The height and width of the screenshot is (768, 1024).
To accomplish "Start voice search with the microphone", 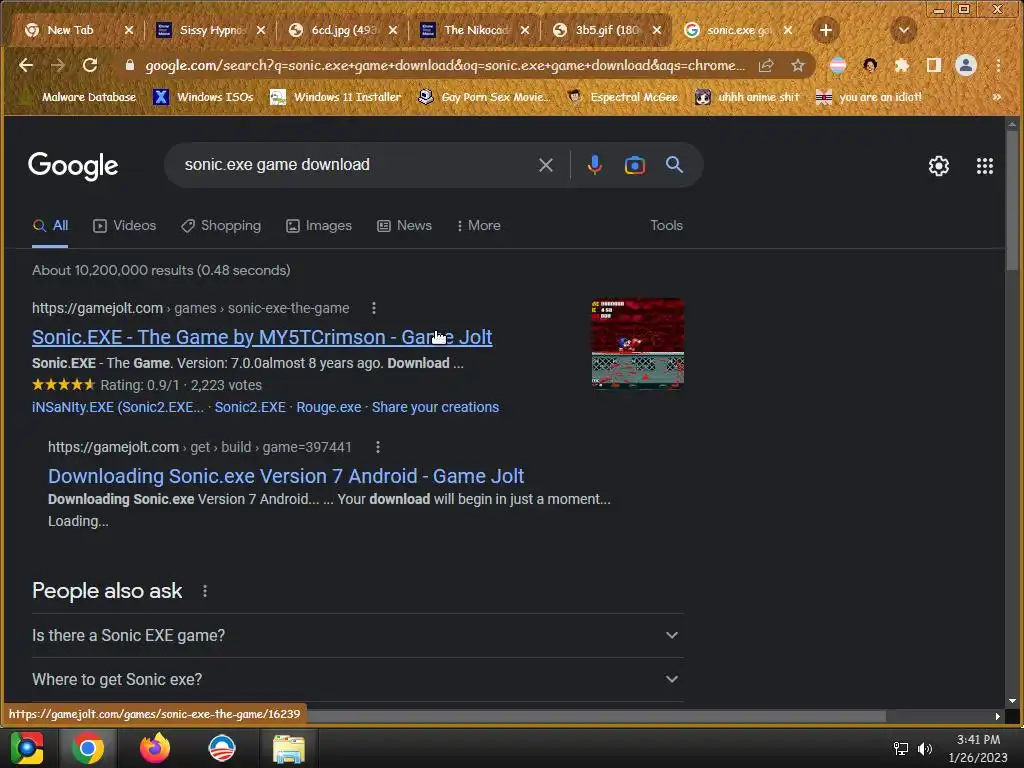I will (x=594, y=165).
